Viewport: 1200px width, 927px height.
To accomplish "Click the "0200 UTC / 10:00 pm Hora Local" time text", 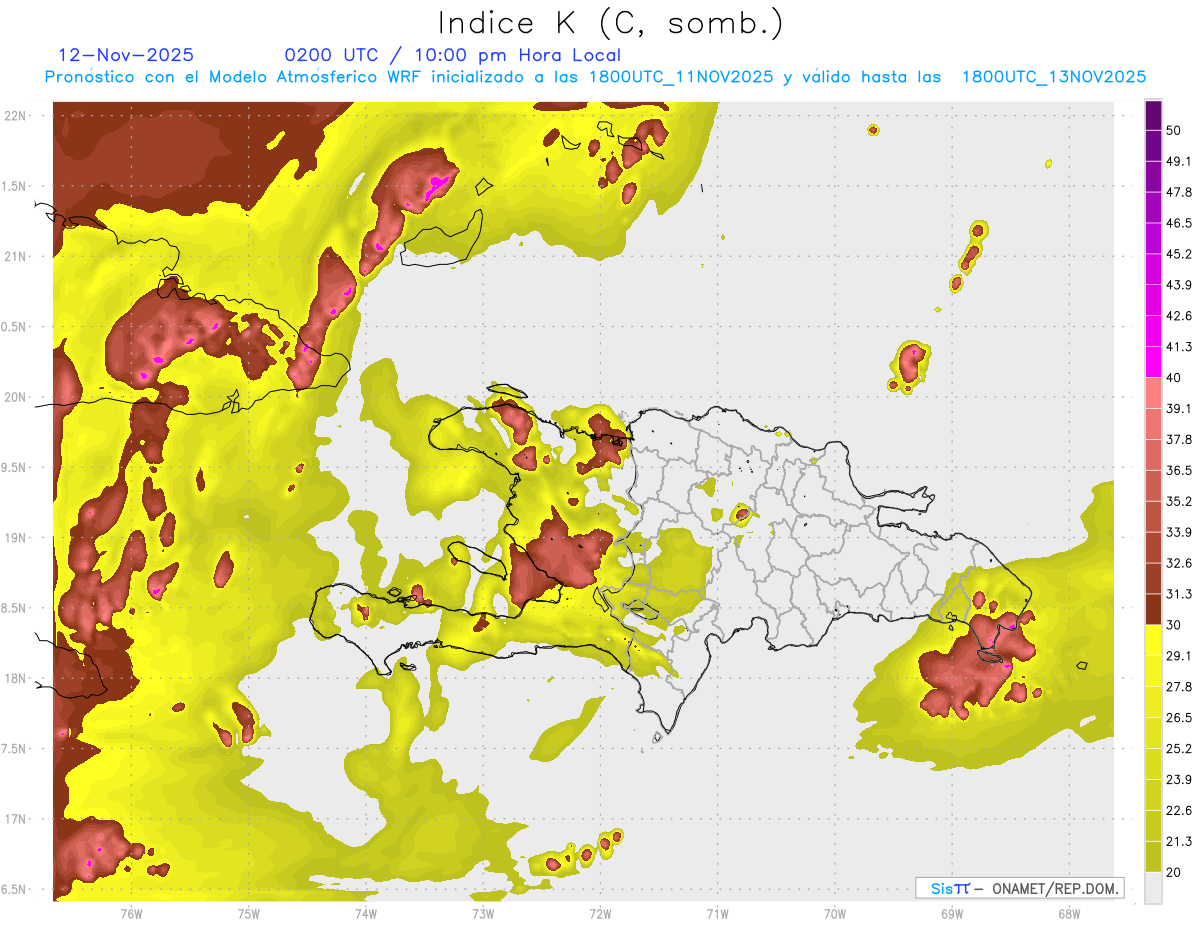I will click(453, 56).
